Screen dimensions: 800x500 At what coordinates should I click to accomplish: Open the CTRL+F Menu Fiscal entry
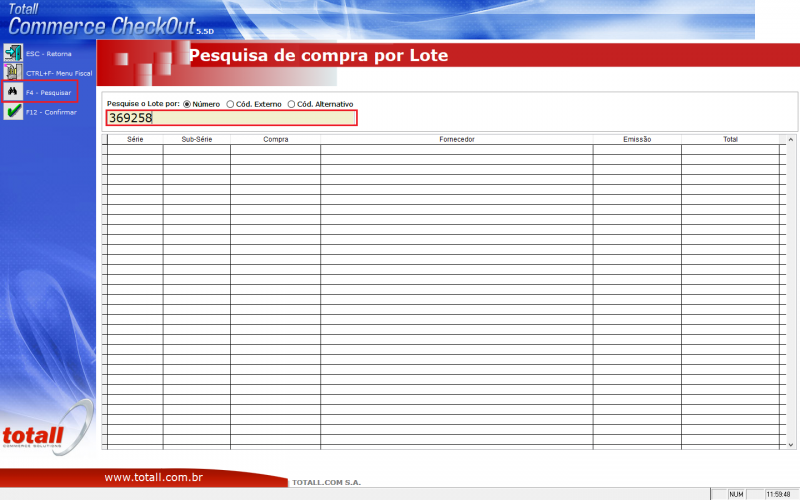59,73
